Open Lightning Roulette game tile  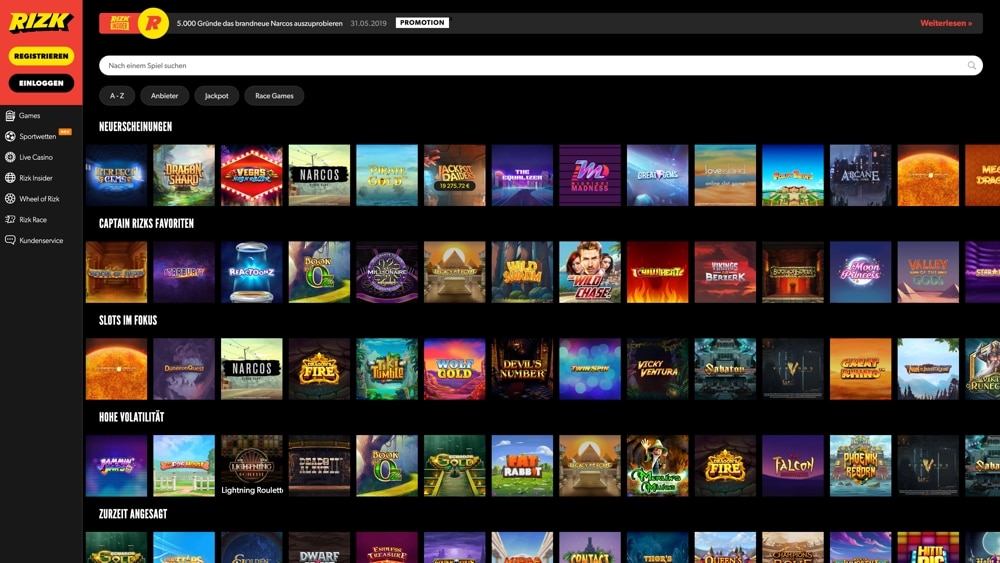[x=251, y=466]
